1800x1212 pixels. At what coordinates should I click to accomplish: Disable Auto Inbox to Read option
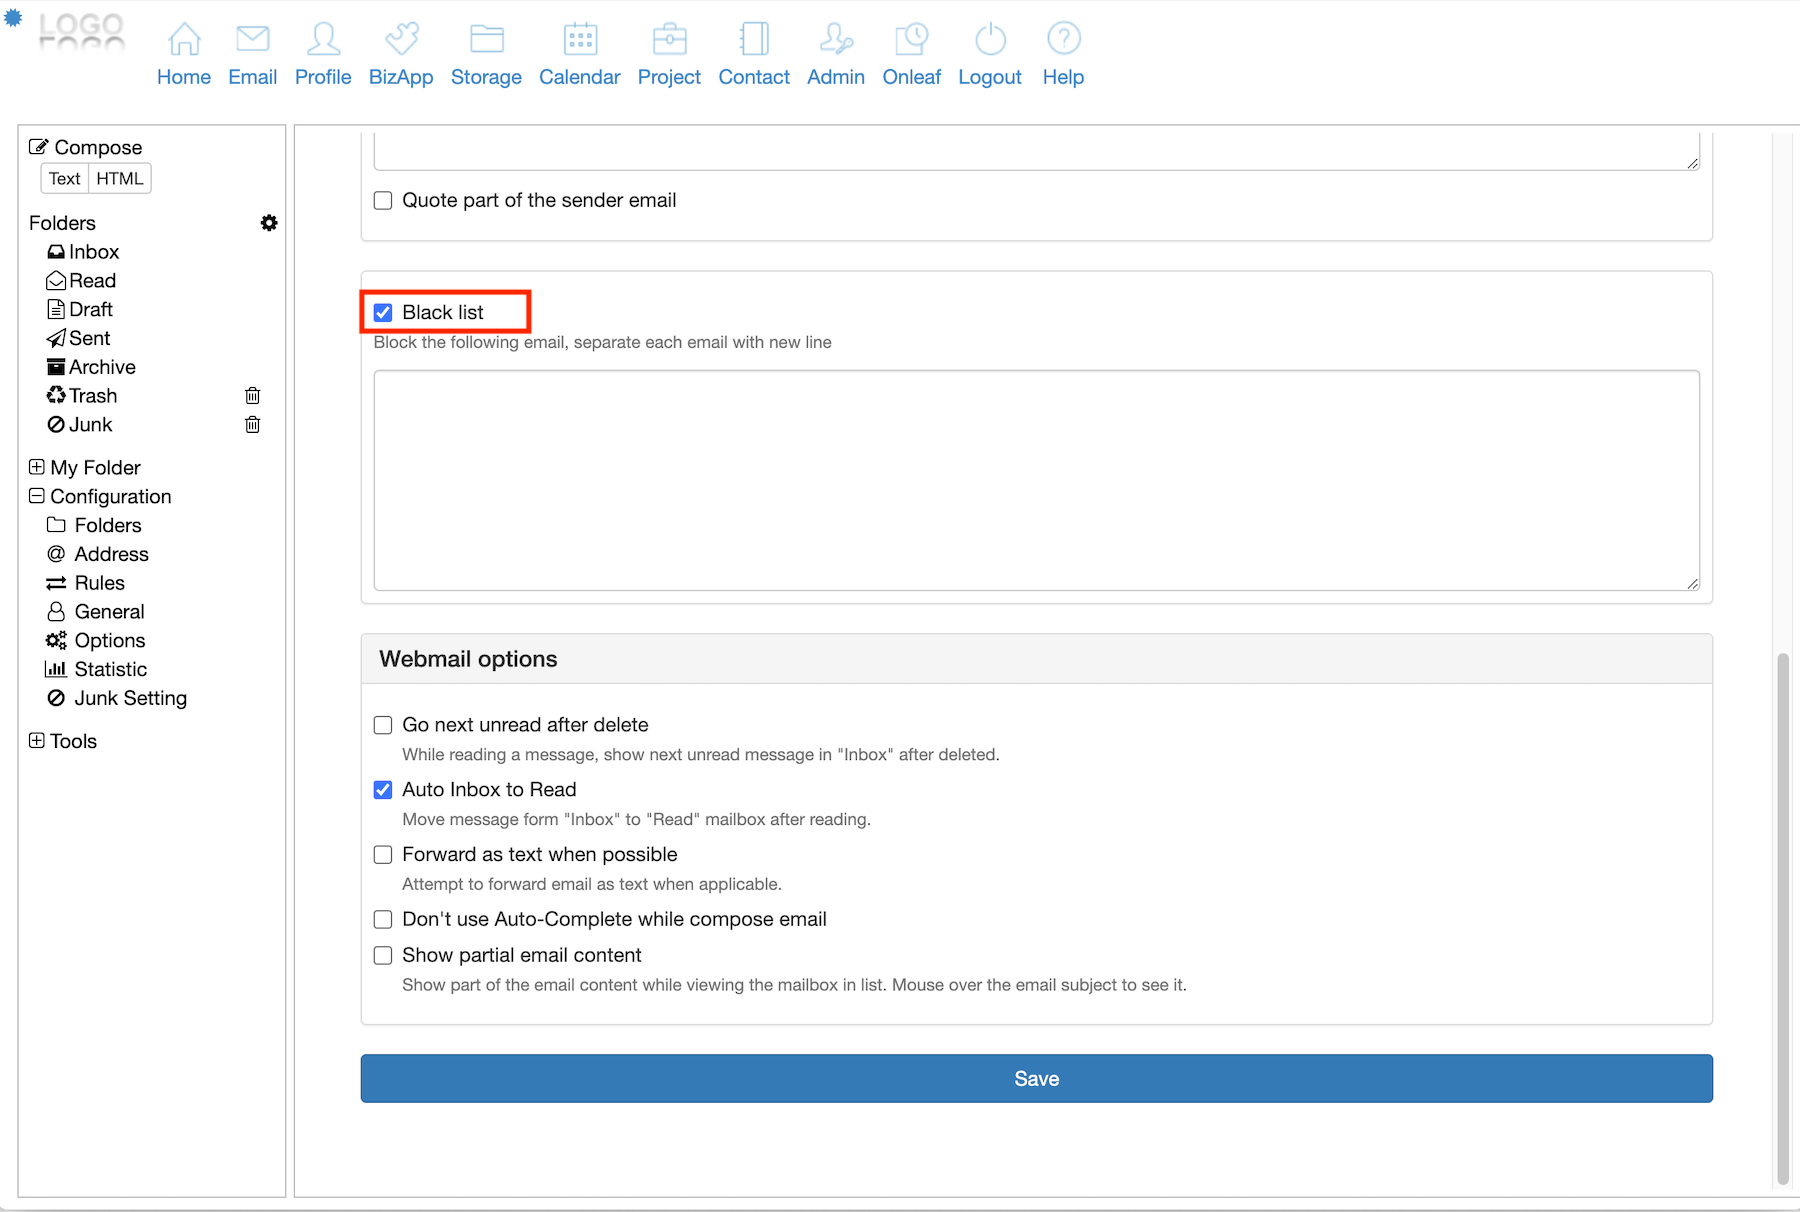(x=383, y=790)
